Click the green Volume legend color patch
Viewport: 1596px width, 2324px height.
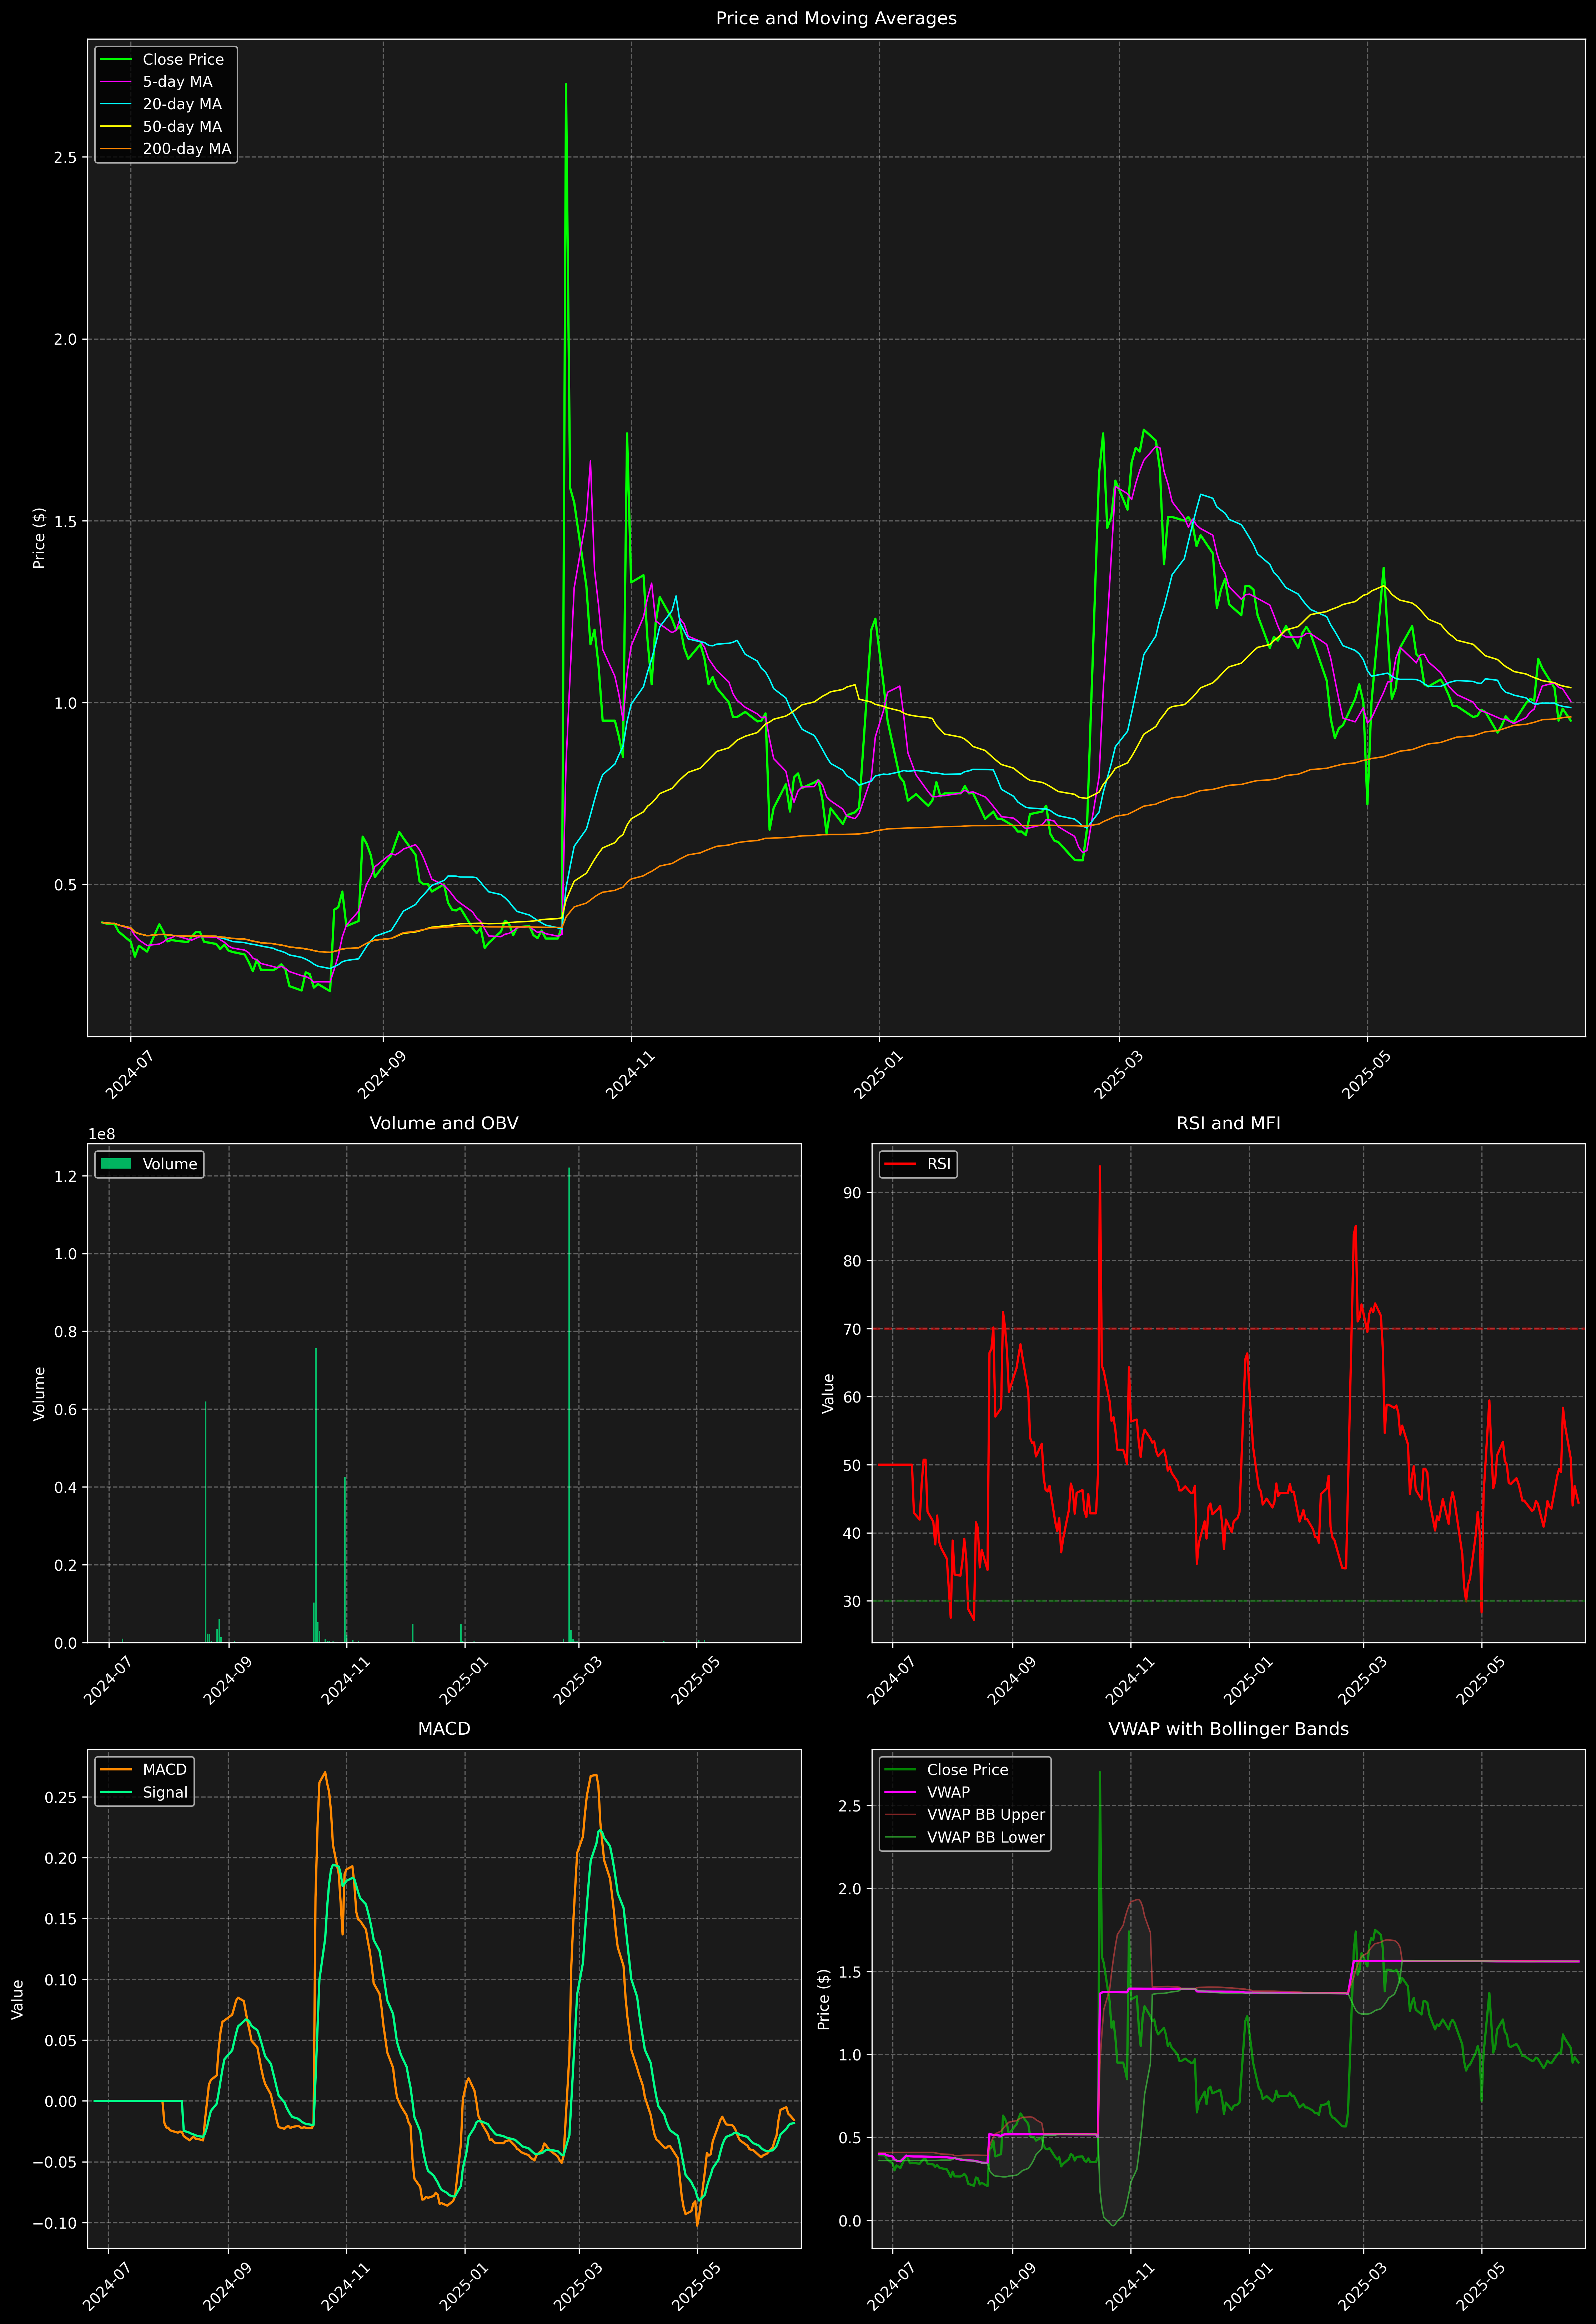pyautogui.click(x=116, y=1164)
